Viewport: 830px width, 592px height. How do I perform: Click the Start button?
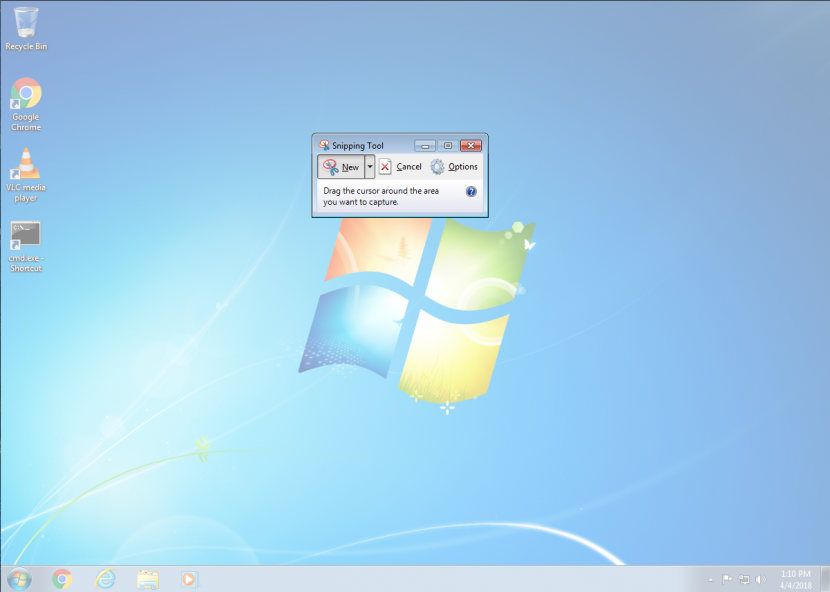click(18, 578)
